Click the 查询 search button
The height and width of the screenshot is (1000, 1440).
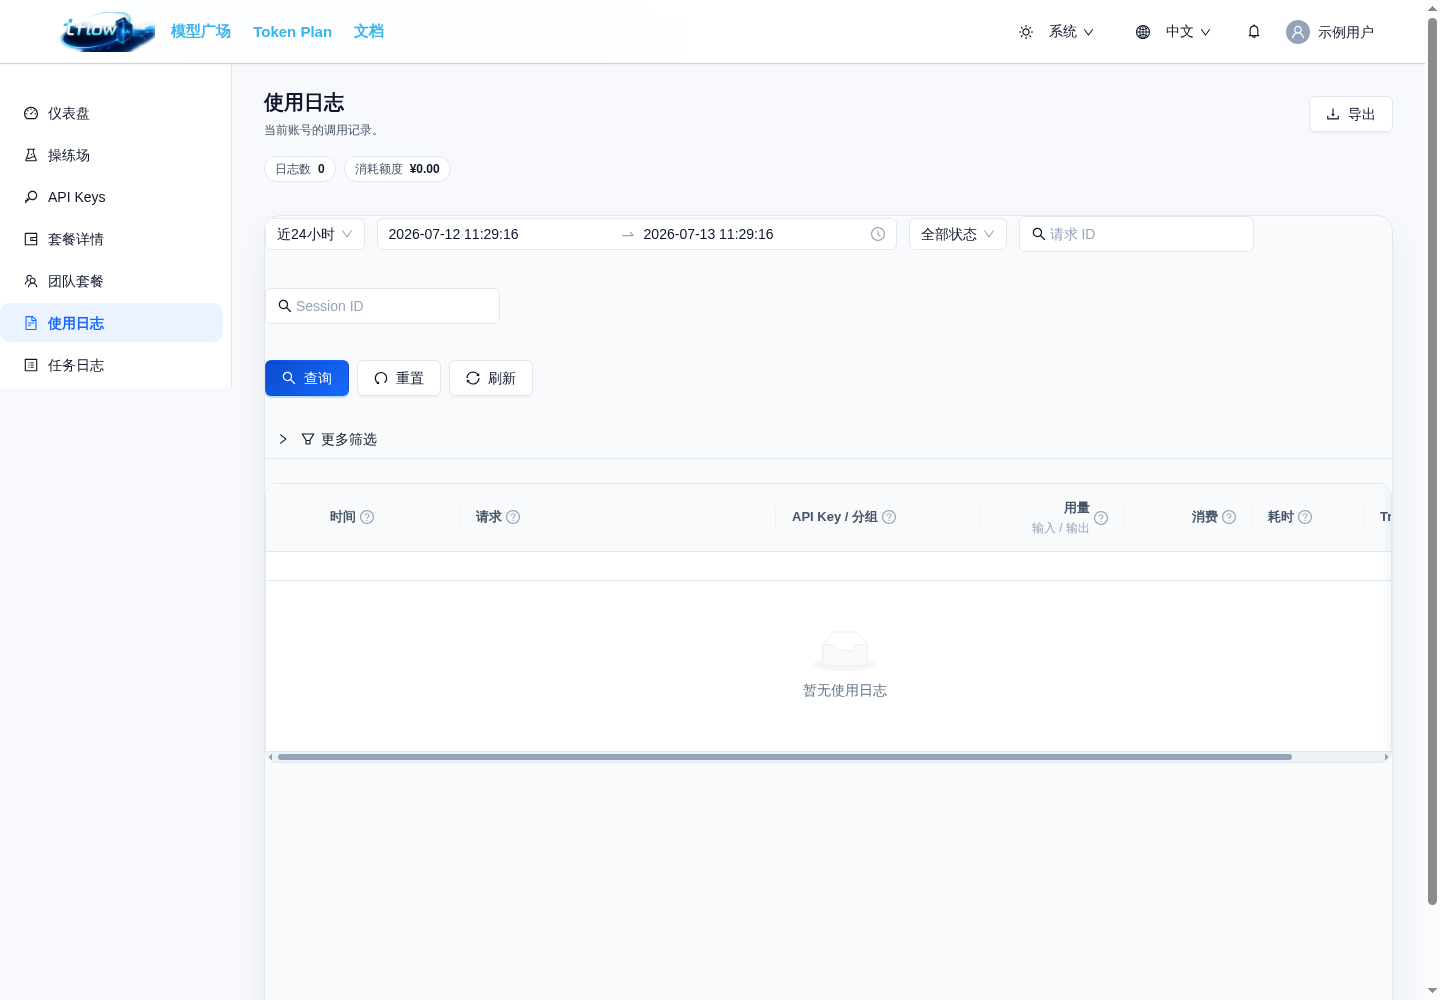tap(307, 378)
